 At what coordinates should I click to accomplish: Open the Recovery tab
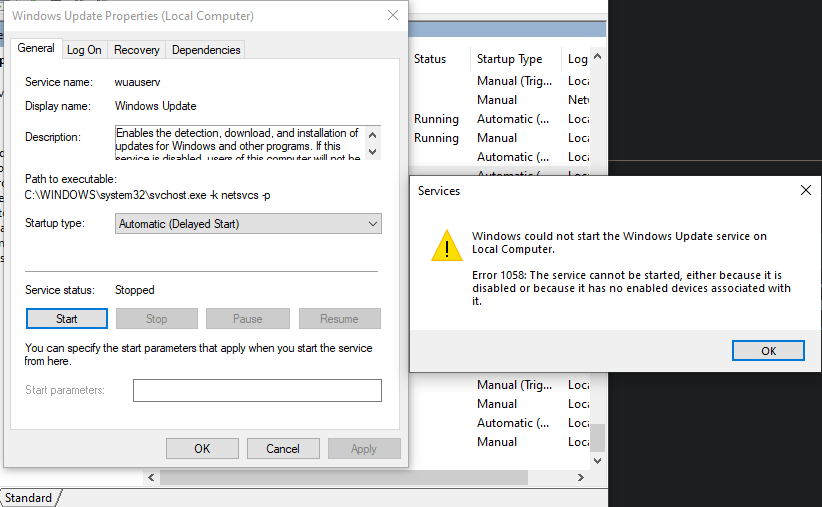[136, 50]
